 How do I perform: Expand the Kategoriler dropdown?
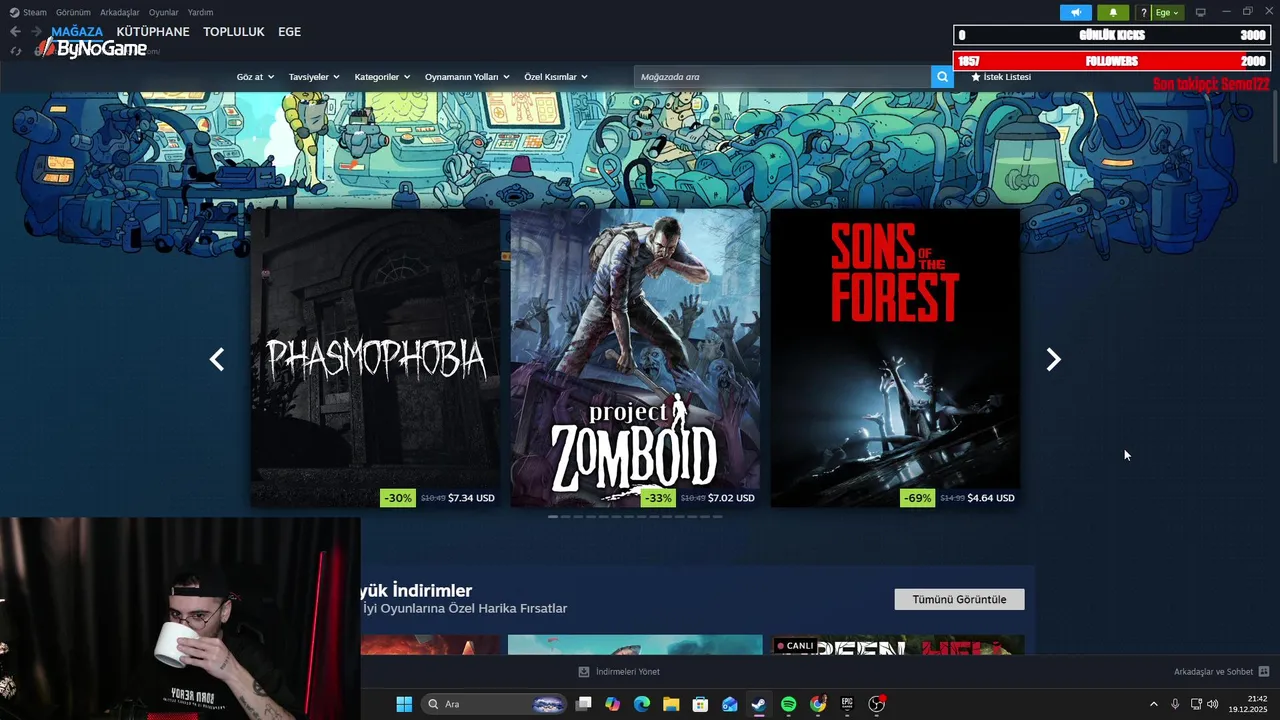click(382, 77)
